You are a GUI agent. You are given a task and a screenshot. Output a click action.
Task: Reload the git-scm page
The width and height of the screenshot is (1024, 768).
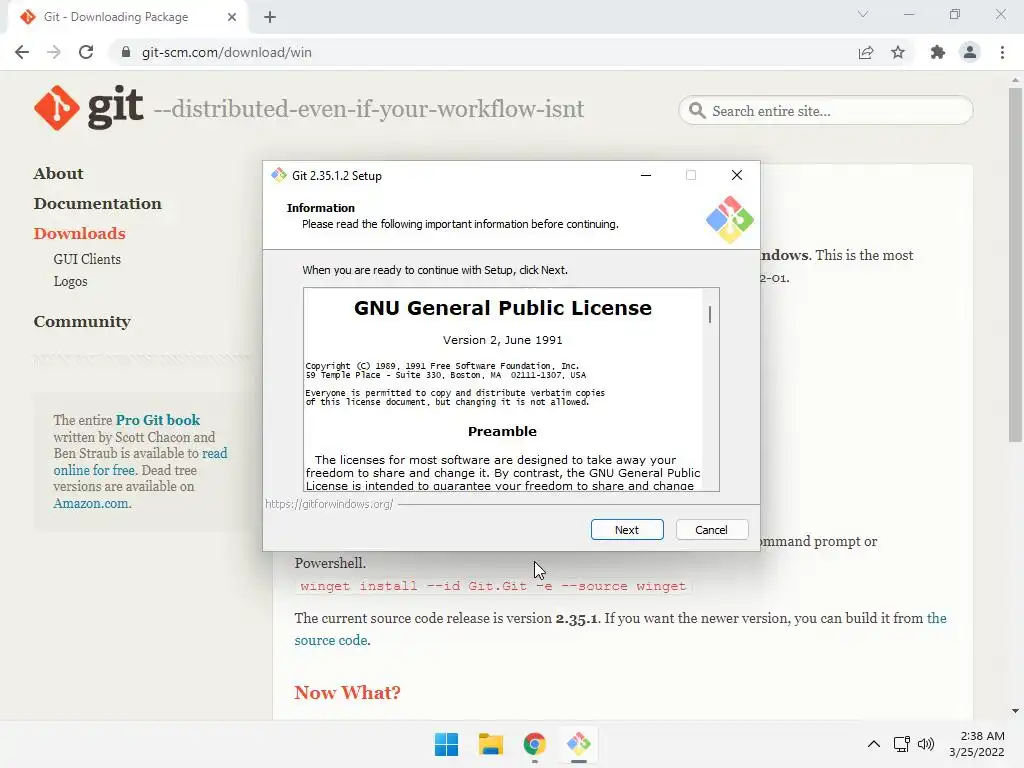tap(86, 52)
